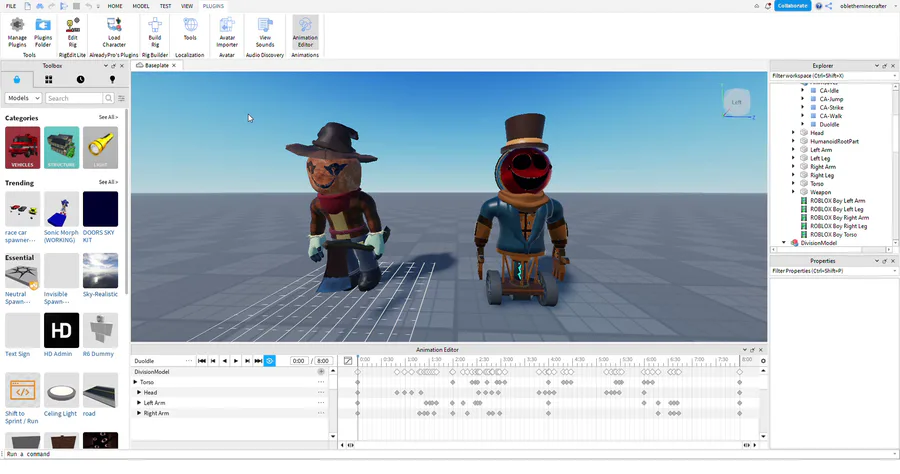Open the Localization Tools

tap(190, 29)
